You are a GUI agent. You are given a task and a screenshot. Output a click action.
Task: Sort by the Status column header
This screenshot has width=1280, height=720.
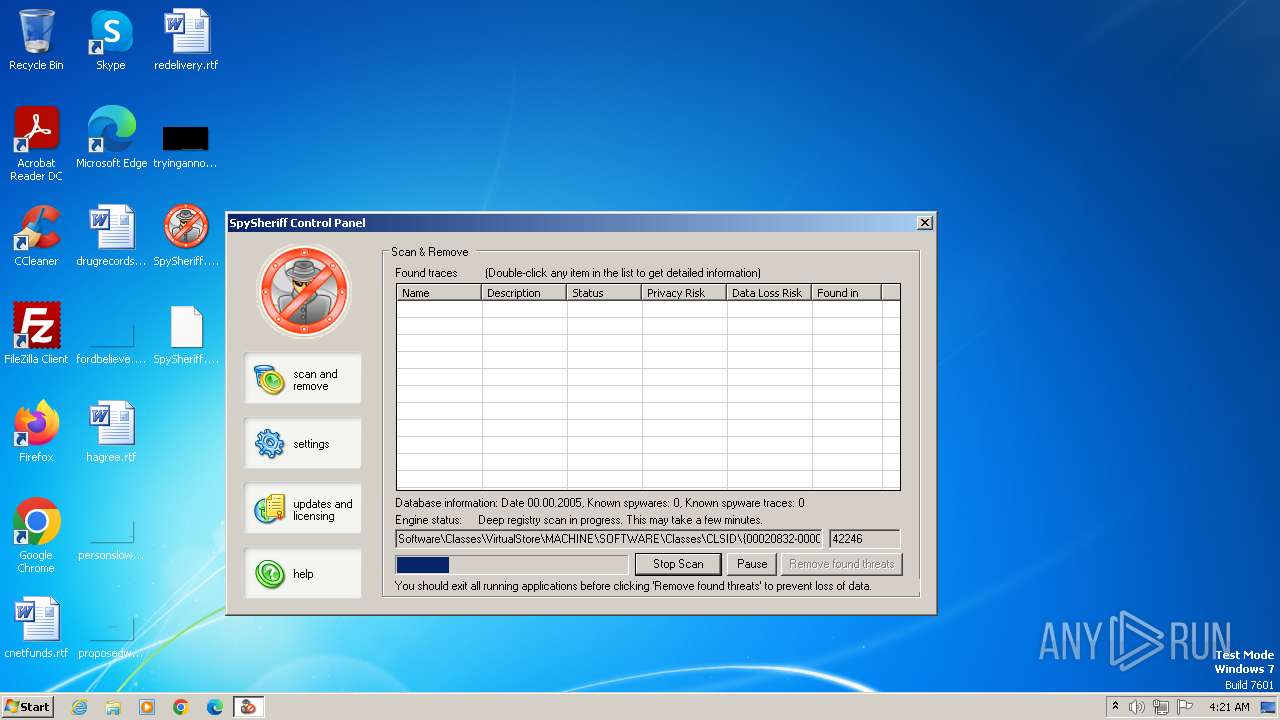pyautogui.click(x=604, y=293)
